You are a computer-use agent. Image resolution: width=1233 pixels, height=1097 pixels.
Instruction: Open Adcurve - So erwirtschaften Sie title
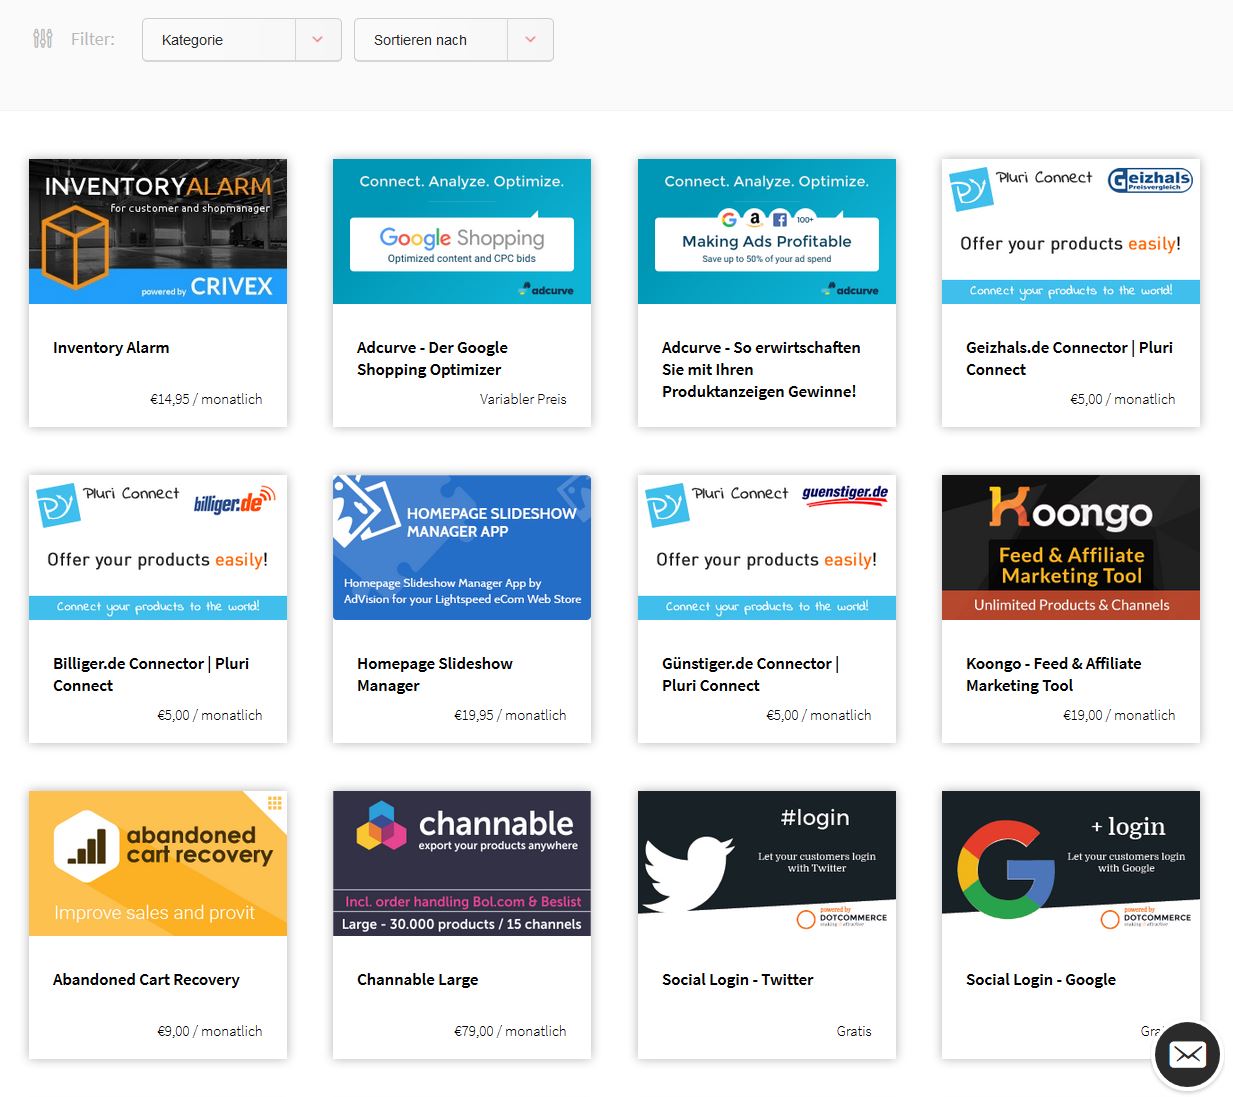[x=761, y=370]
